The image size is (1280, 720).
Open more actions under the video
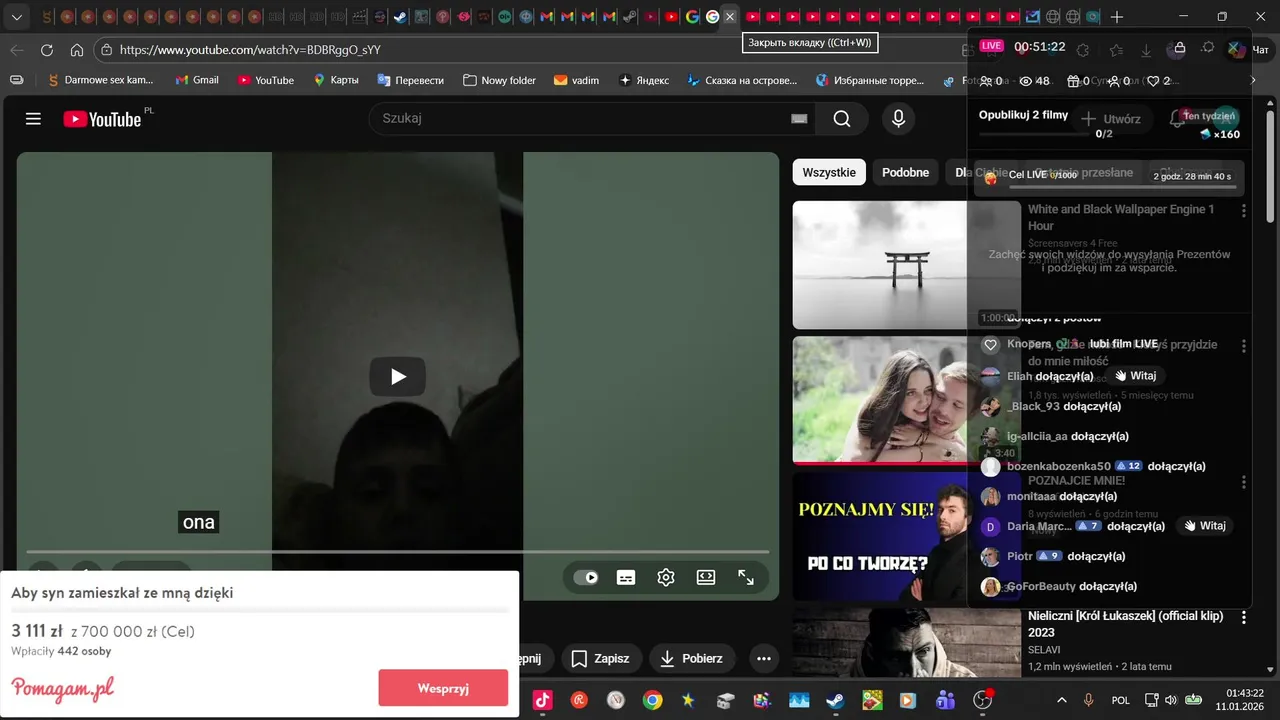point(764,658)
